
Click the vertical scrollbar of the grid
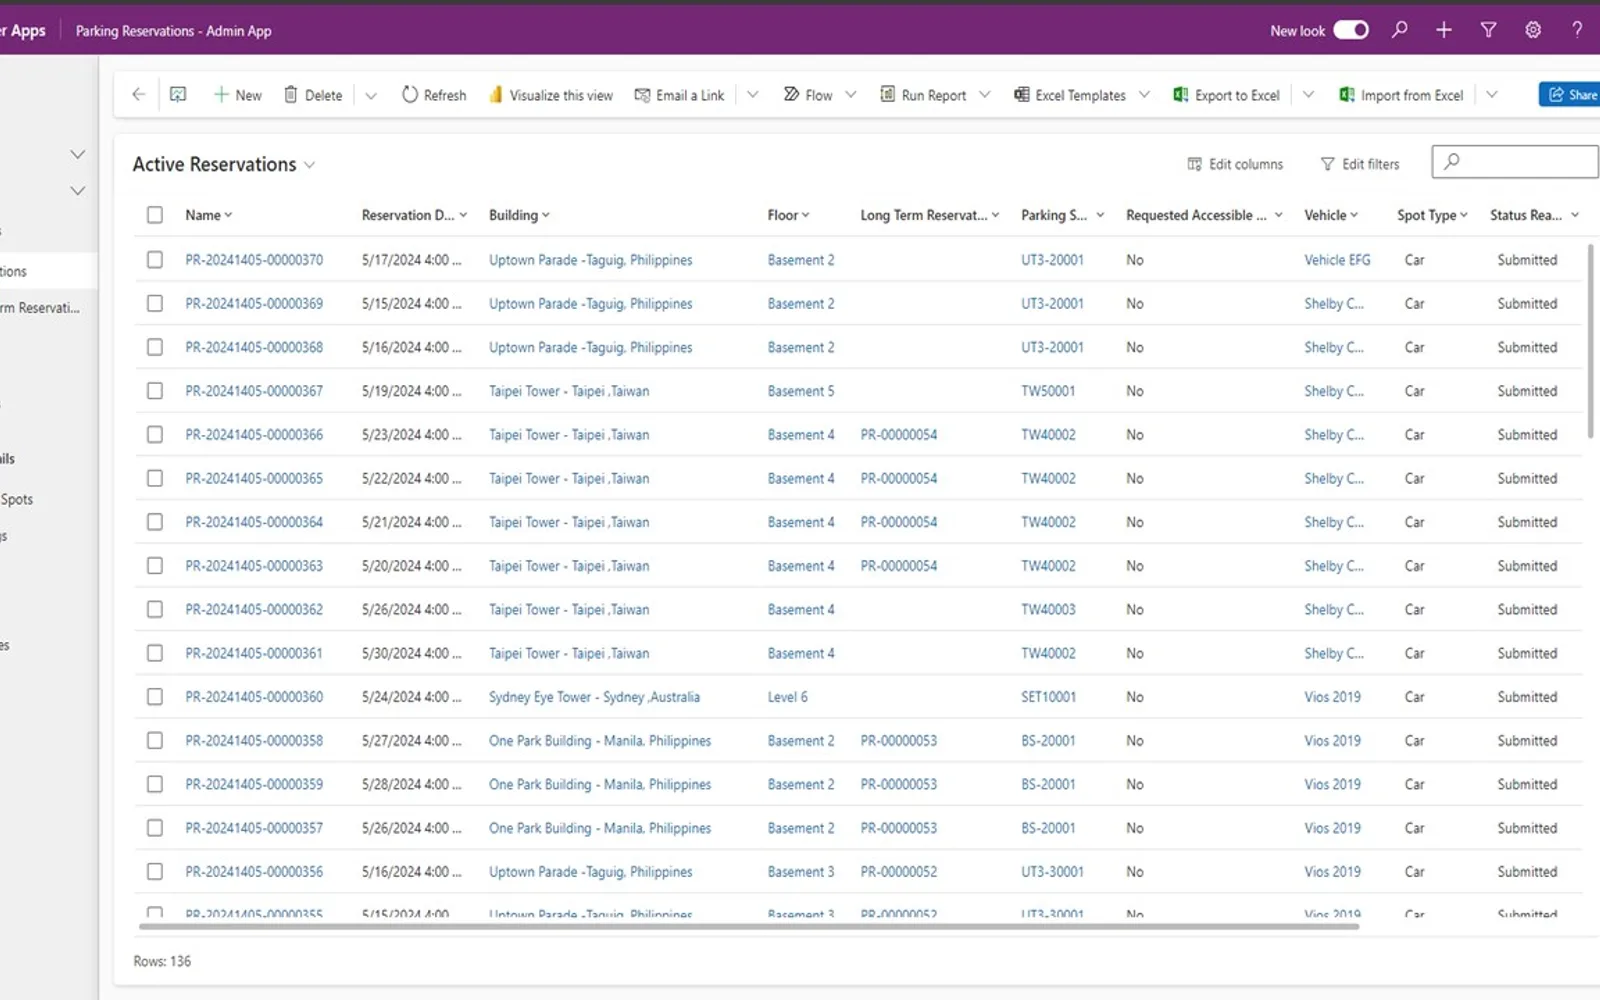click(x=1591, y=340)
